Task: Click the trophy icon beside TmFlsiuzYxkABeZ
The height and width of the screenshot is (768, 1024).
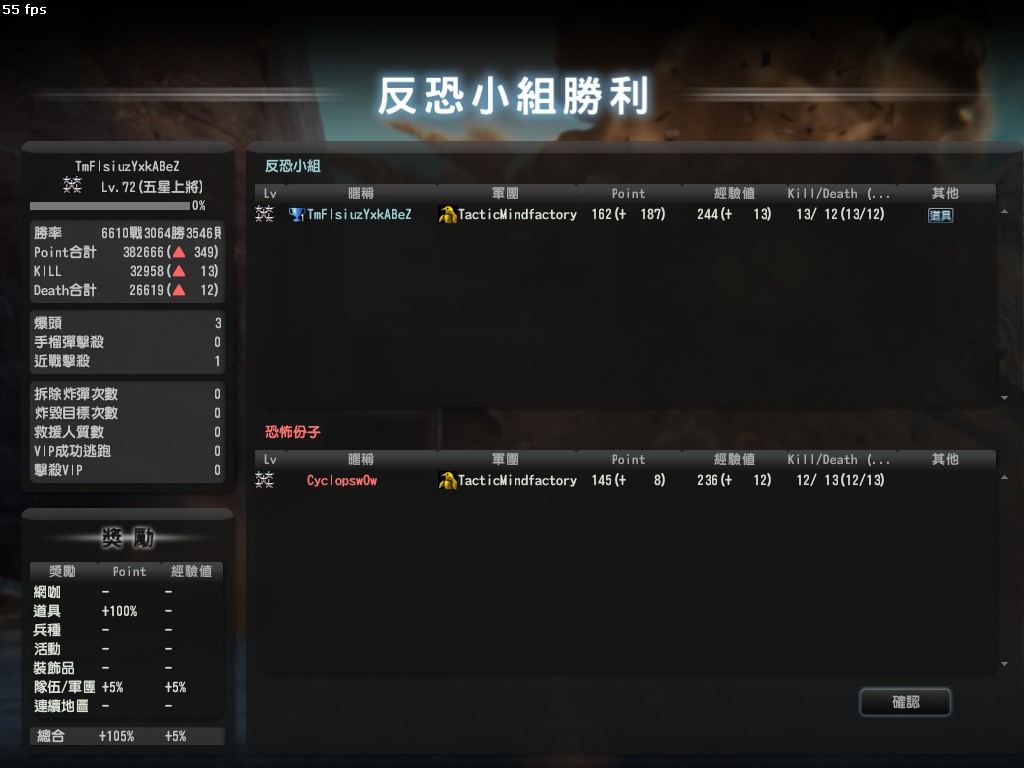Action: coord(296,214)
